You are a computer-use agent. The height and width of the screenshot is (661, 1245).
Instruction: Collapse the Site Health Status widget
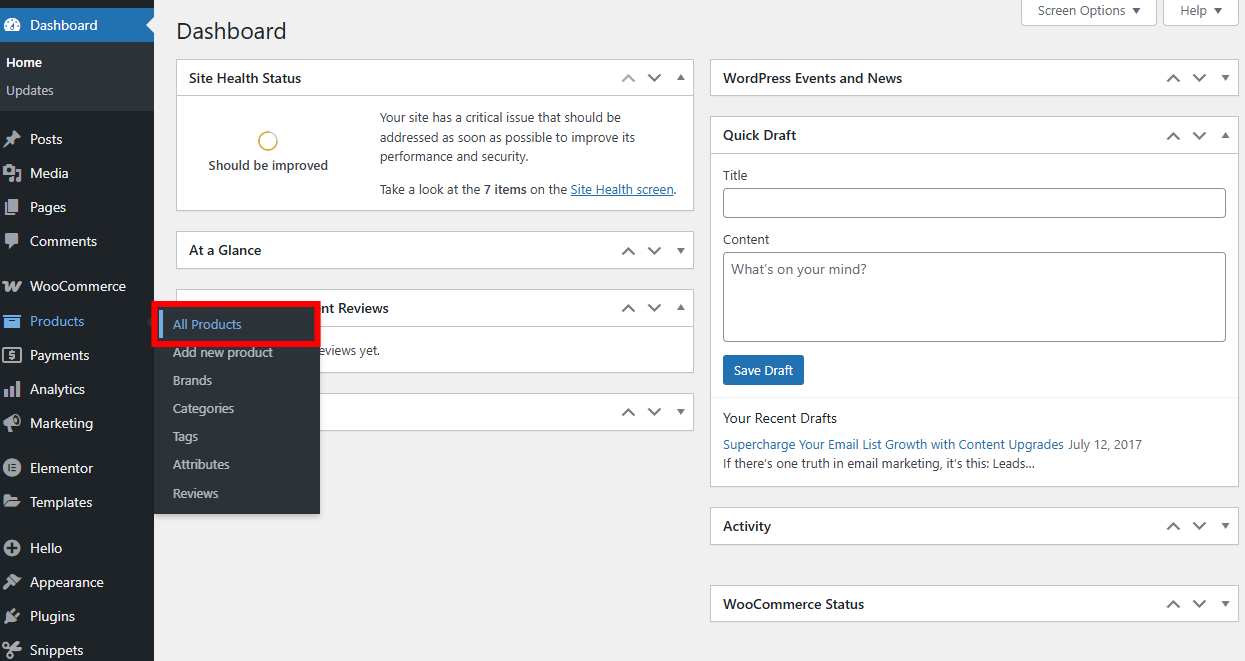click(x=680, y=77)
